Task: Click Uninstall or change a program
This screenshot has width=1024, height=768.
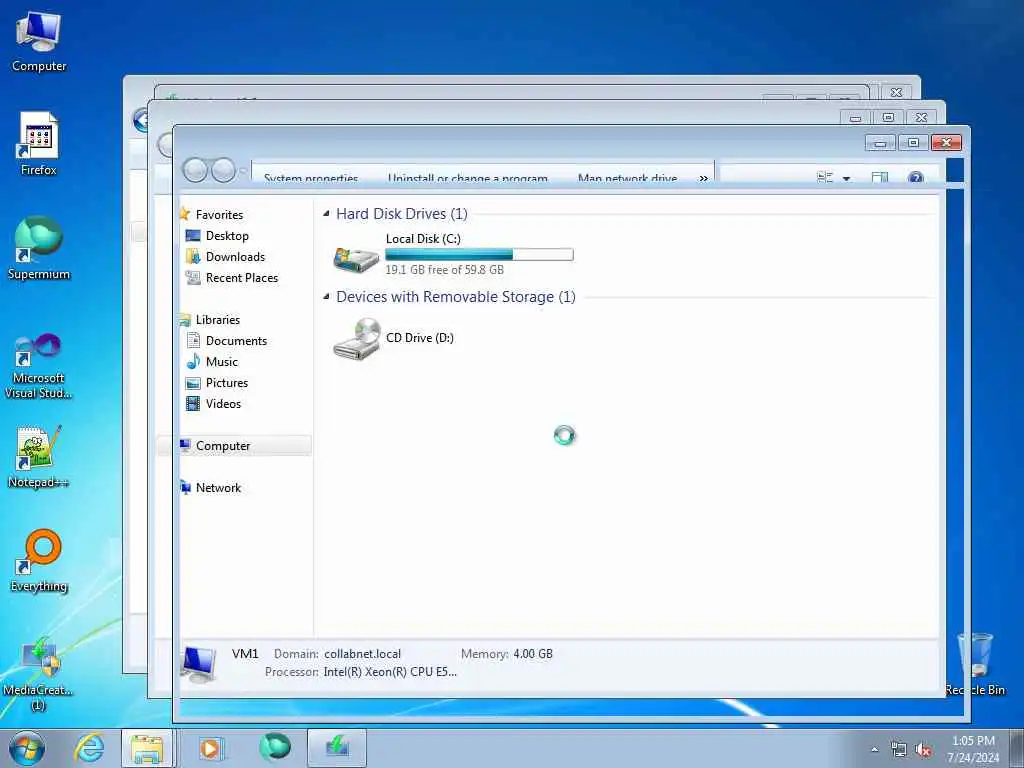Action: pos(468,178)
